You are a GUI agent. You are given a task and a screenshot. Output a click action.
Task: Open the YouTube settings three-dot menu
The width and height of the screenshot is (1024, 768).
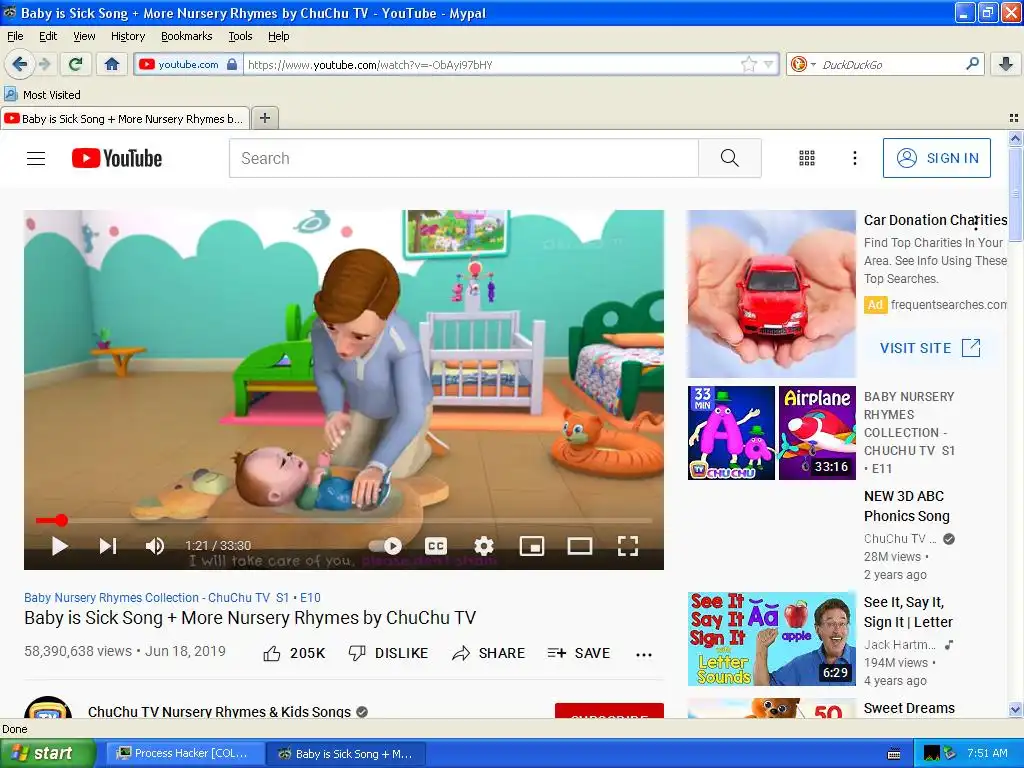(854, 158)
